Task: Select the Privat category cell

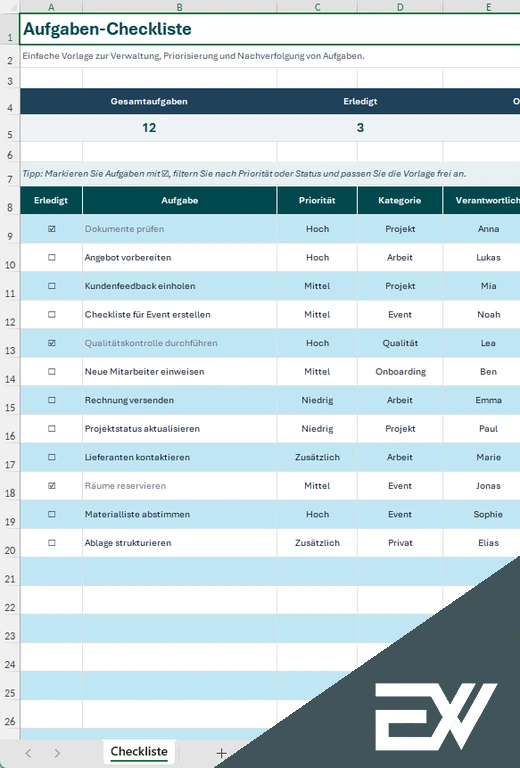Action: coord(400,543)
